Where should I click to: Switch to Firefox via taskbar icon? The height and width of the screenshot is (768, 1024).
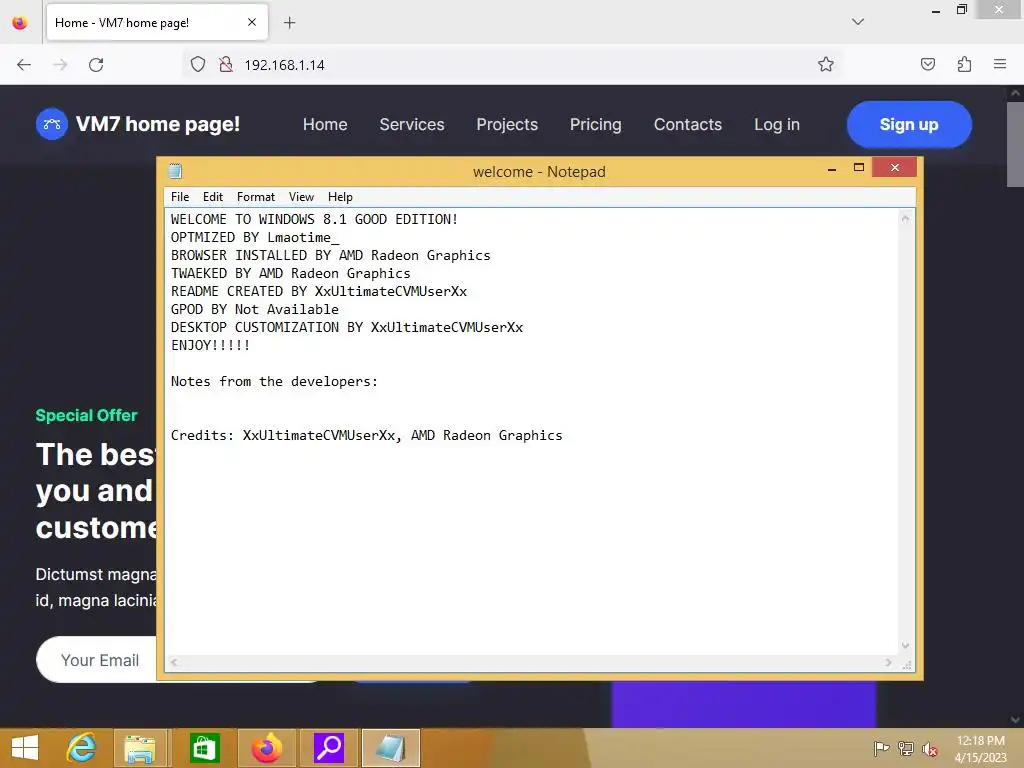click(266, 748)
